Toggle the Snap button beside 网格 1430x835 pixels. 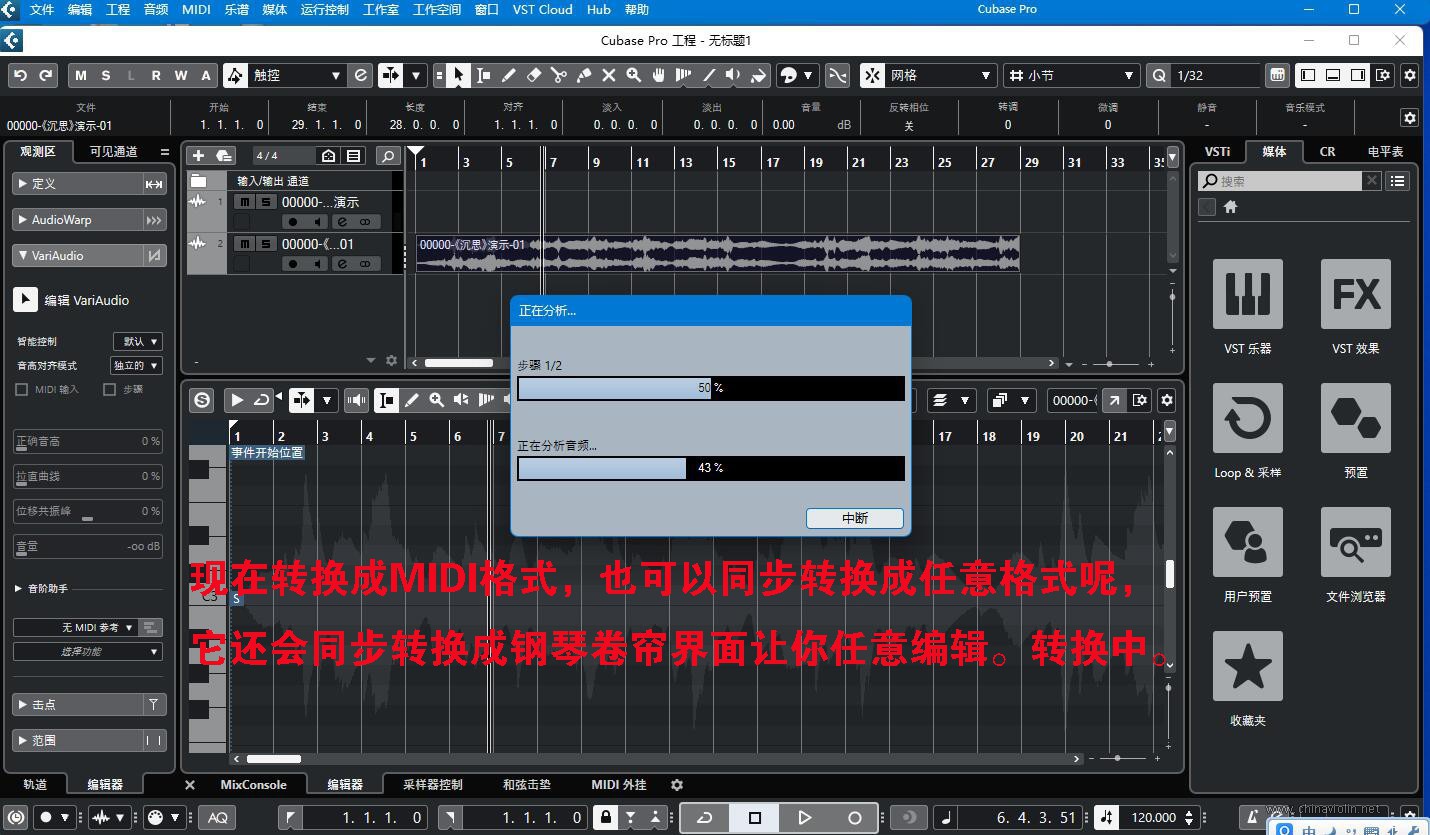click(872, 75)
